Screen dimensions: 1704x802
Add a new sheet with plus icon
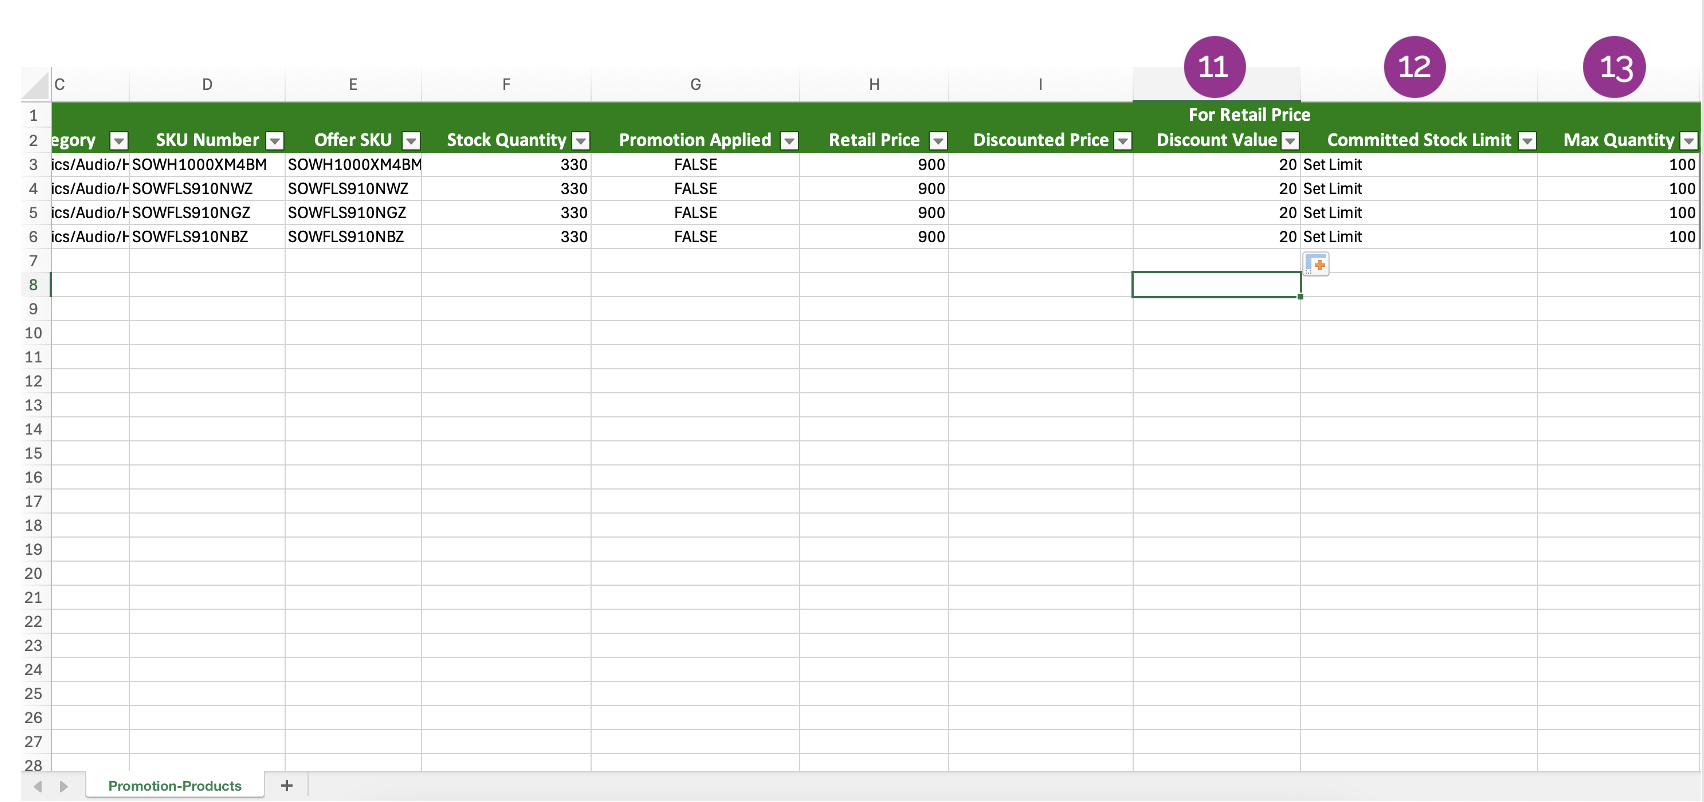tap(287, 786)
